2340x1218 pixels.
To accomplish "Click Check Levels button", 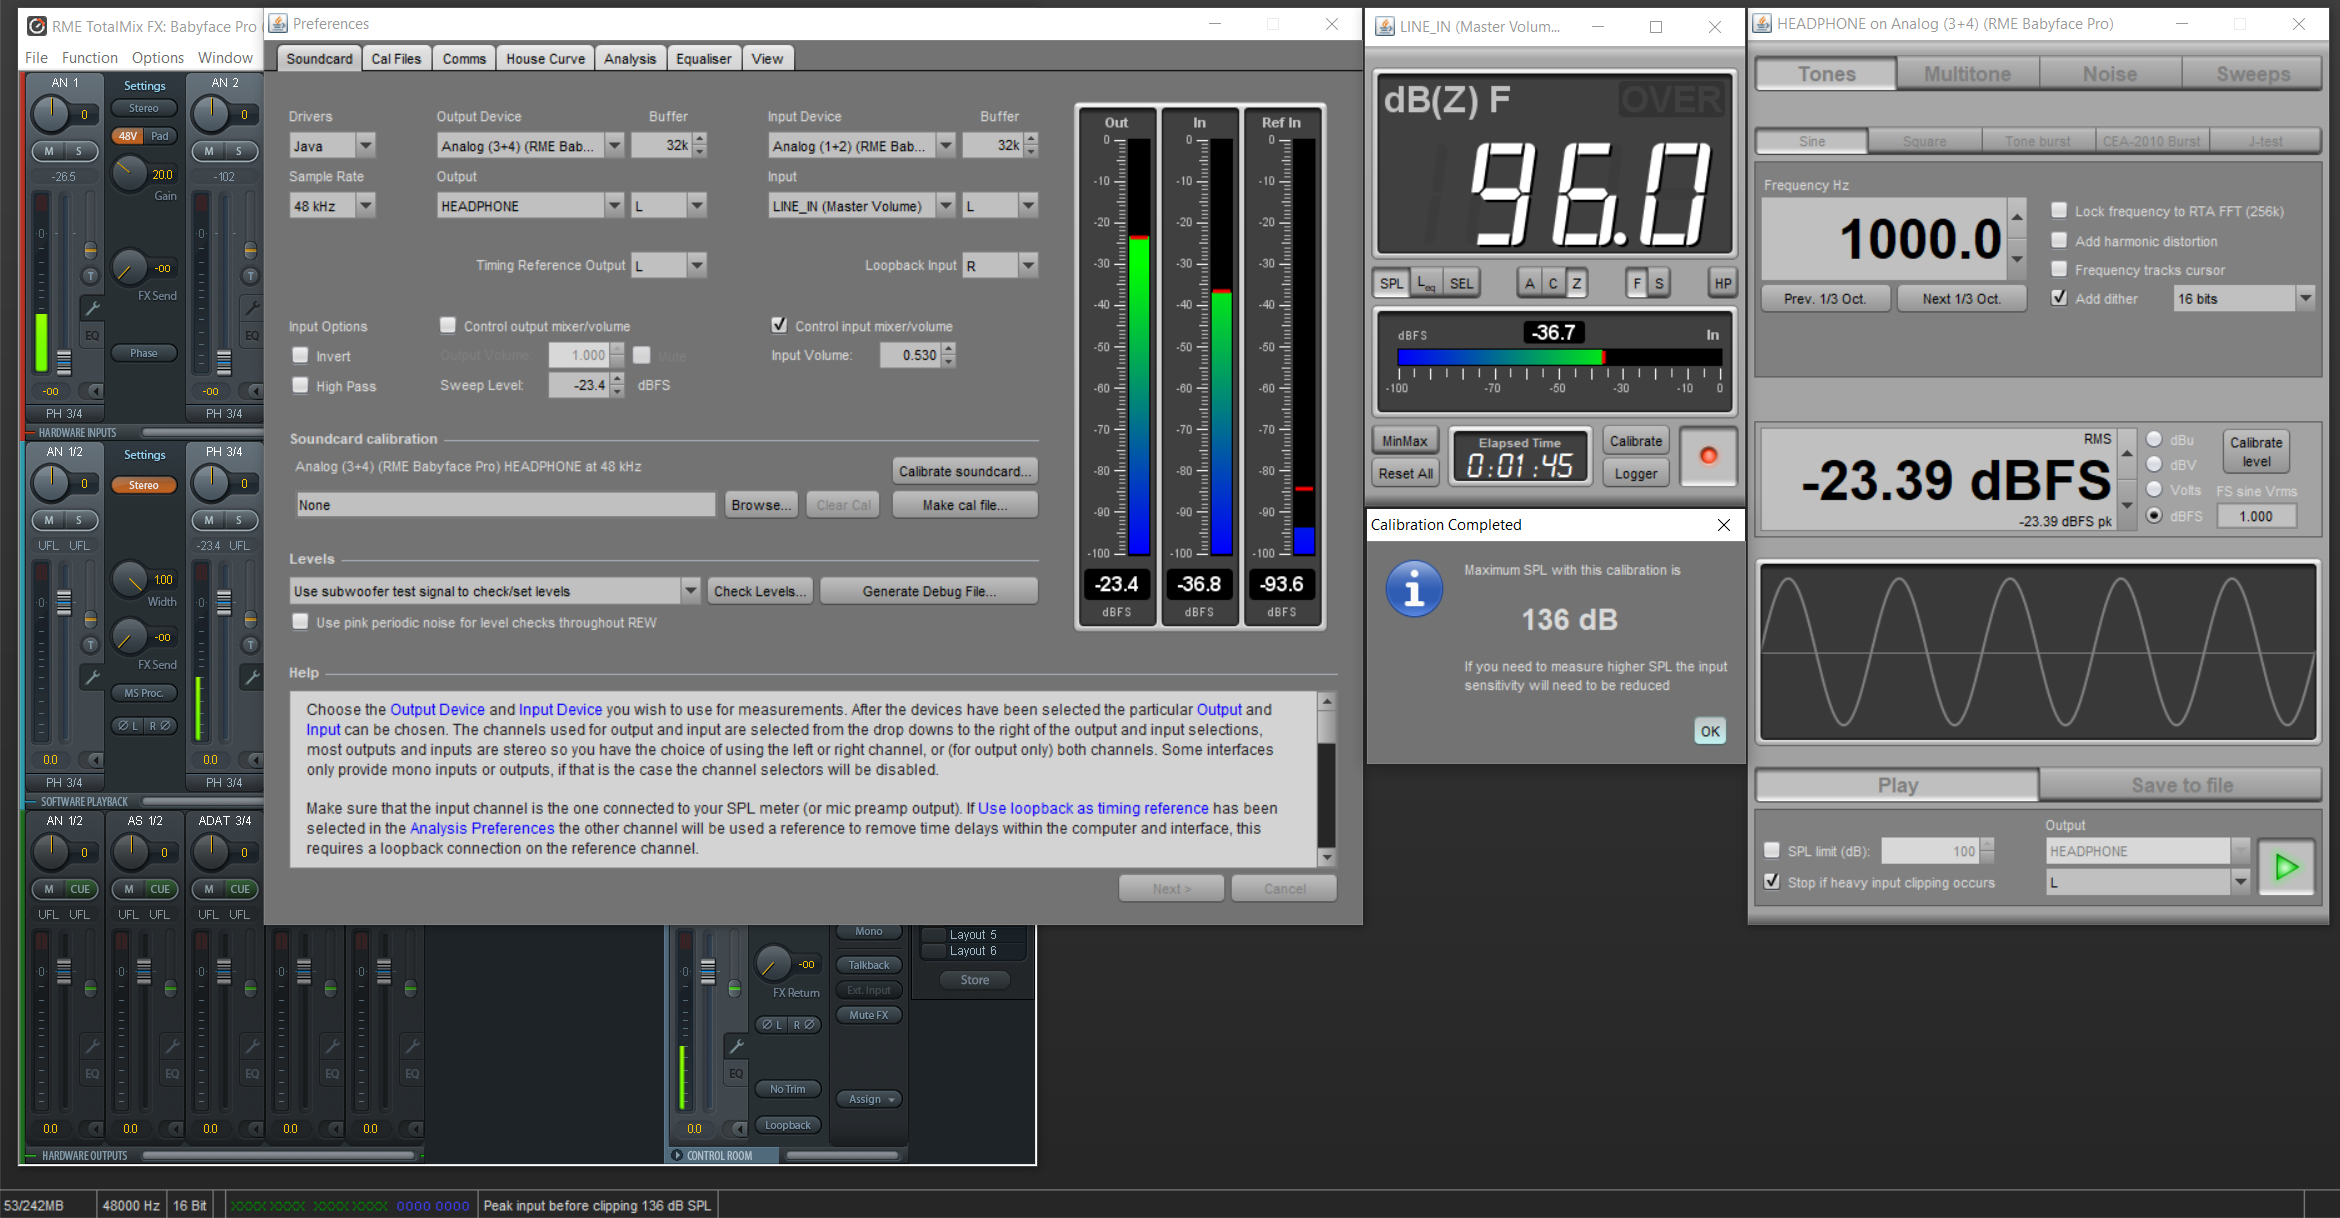I will [x=760, y=591].
